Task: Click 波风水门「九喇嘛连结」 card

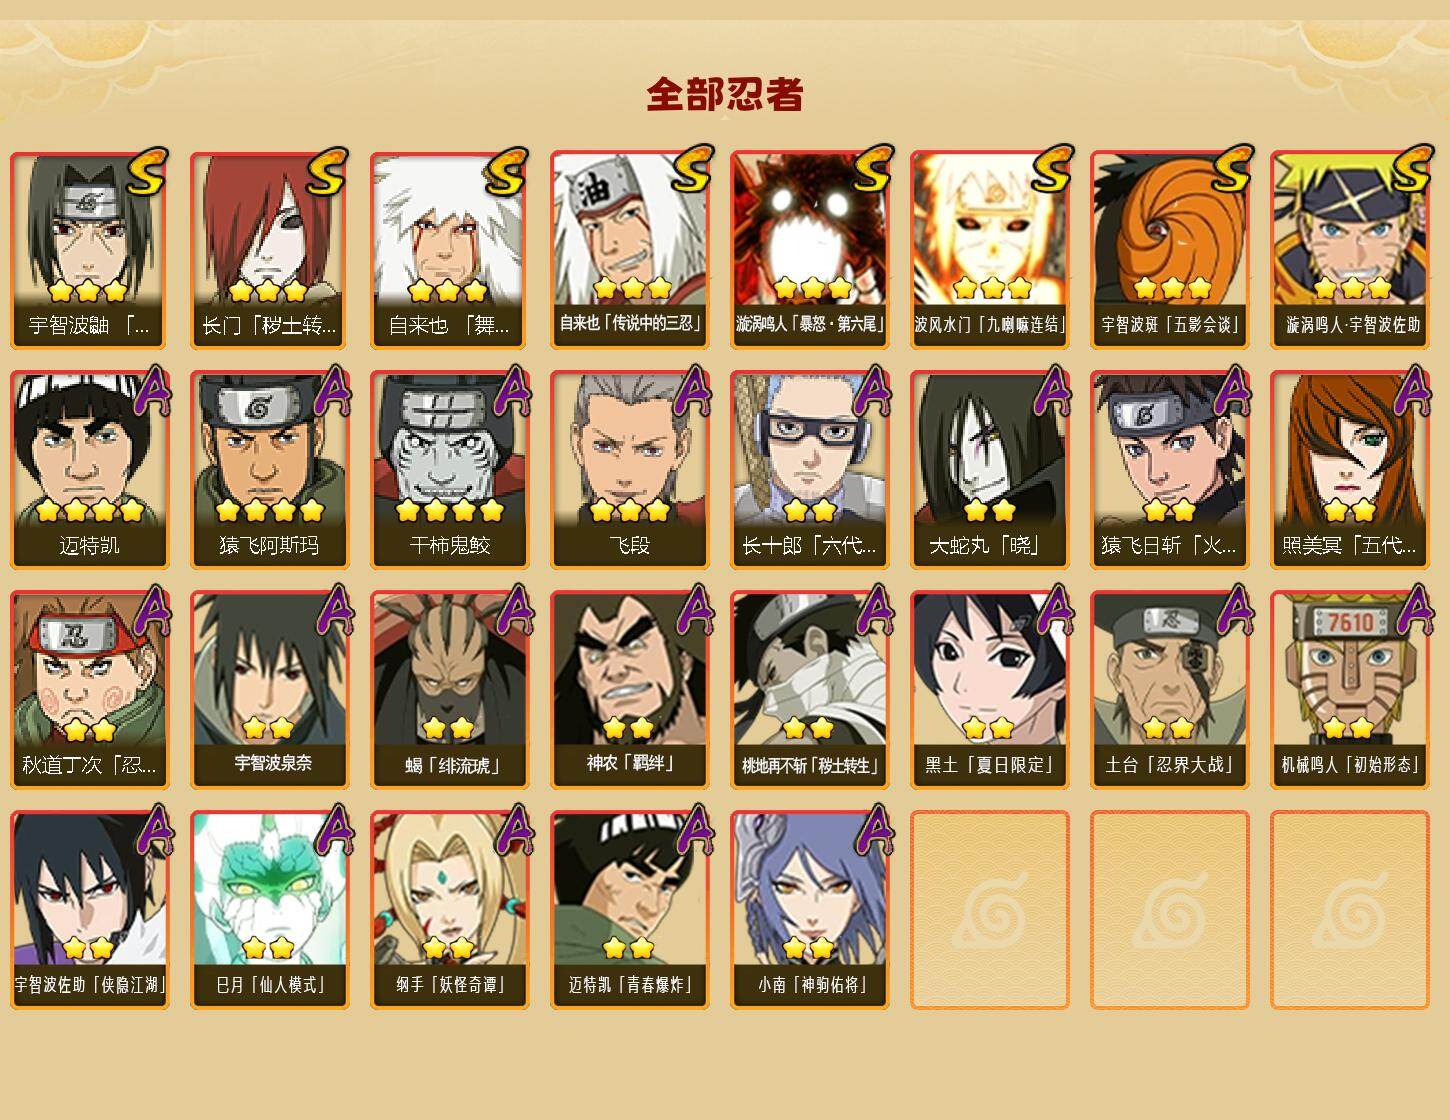Action: (990, 250)
